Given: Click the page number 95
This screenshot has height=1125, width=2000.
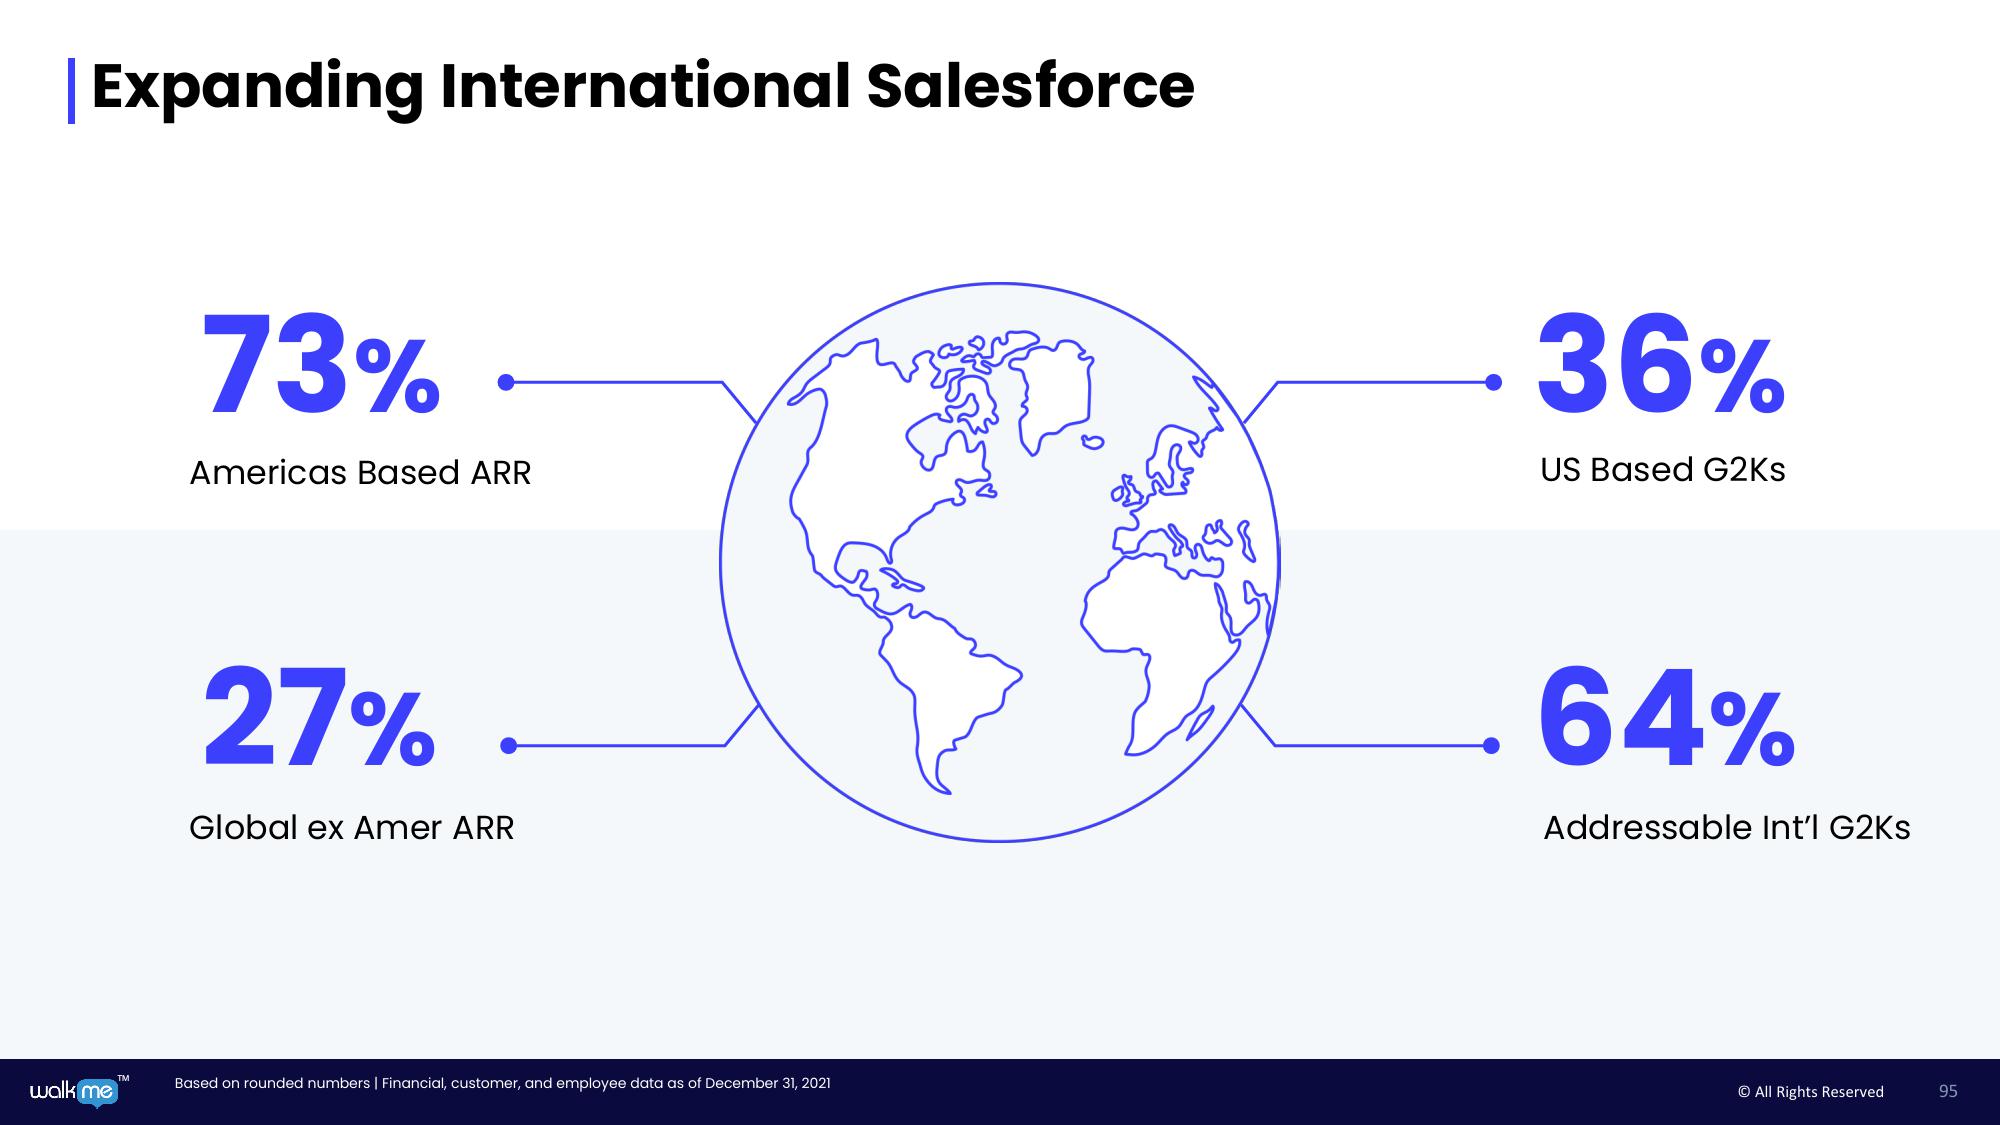Looking at the screenshot, I should (x=1948, y=1091).
